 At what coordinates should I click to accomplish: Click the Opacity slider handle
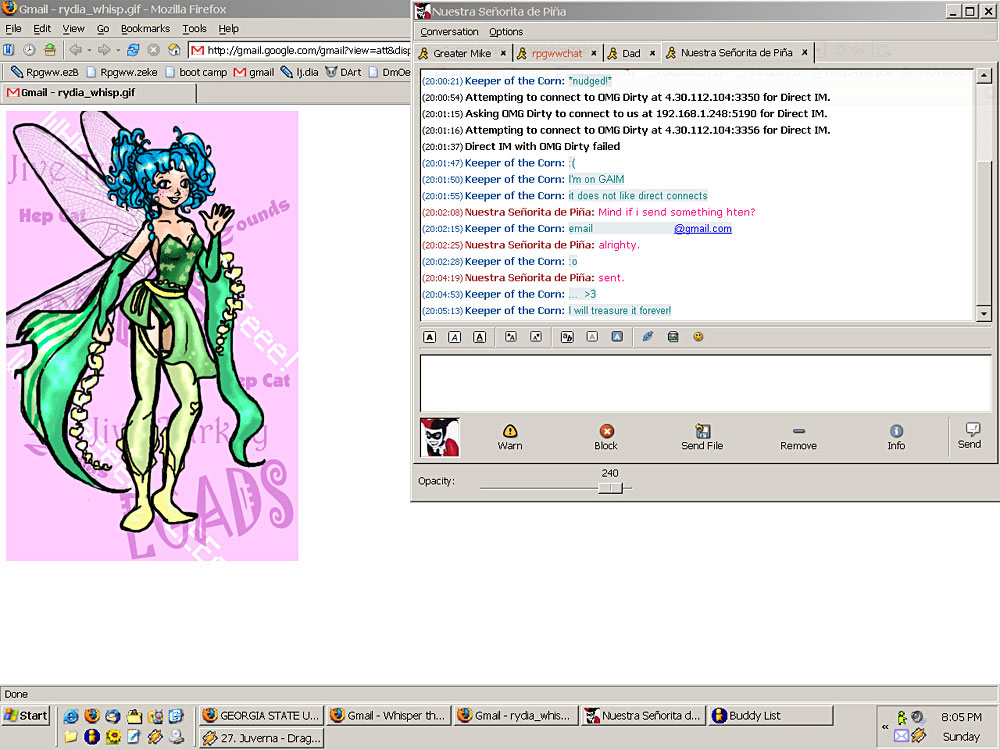pyautogui.click(x=610, y=488)
